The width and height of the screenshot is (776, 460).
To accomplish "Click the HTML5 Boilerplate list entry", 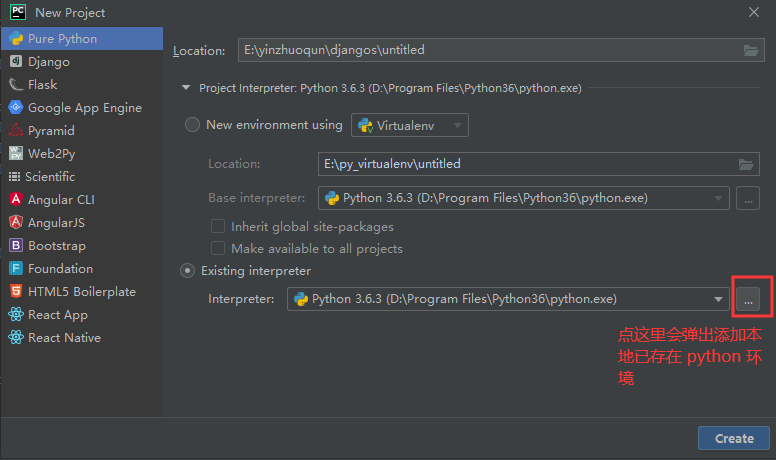I will (x=82, y=291).
